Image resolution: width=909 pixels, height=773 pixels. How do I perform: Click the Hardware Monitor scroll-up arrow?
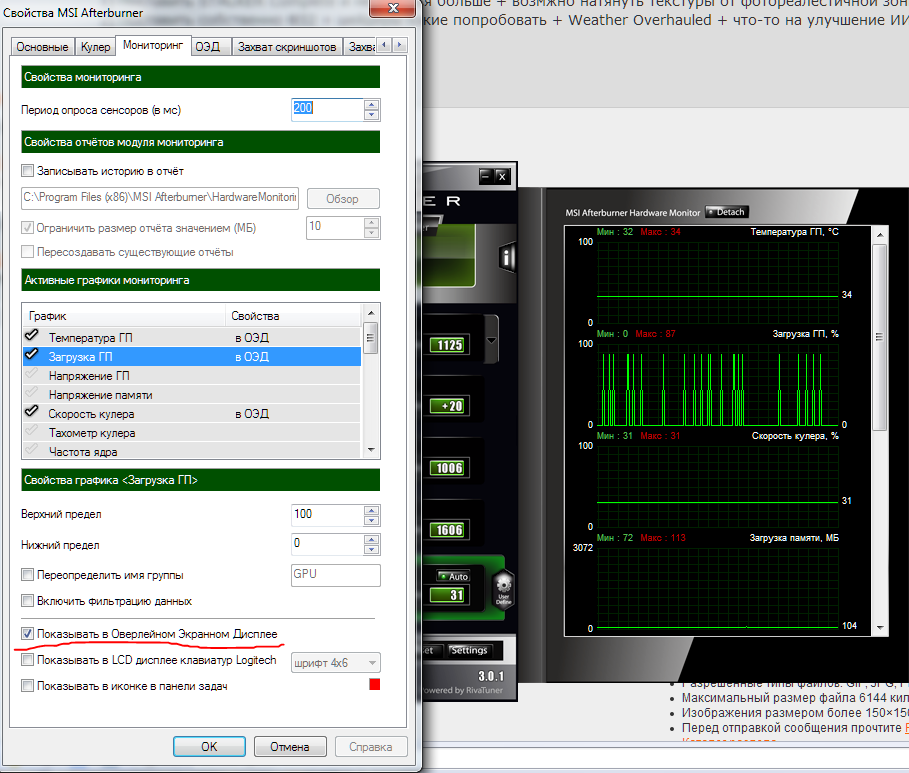879,235
